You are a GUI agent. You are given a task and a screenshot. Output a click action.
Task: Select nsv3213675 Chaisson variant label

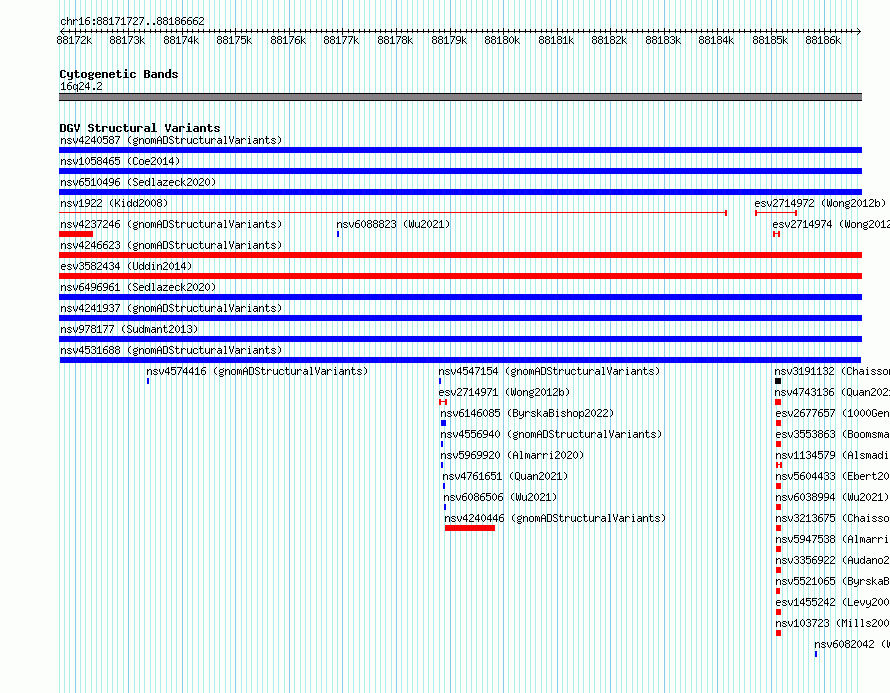click(833, 518)
